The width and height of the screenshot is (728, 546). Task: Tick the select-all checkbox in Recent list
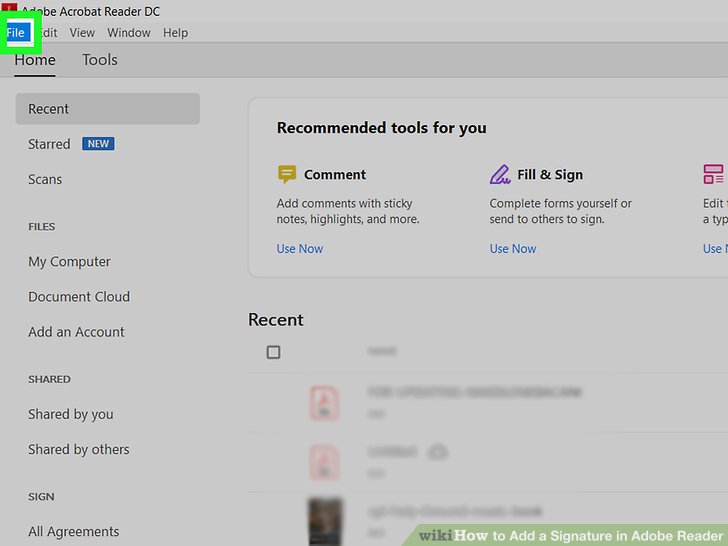[273, 352]
